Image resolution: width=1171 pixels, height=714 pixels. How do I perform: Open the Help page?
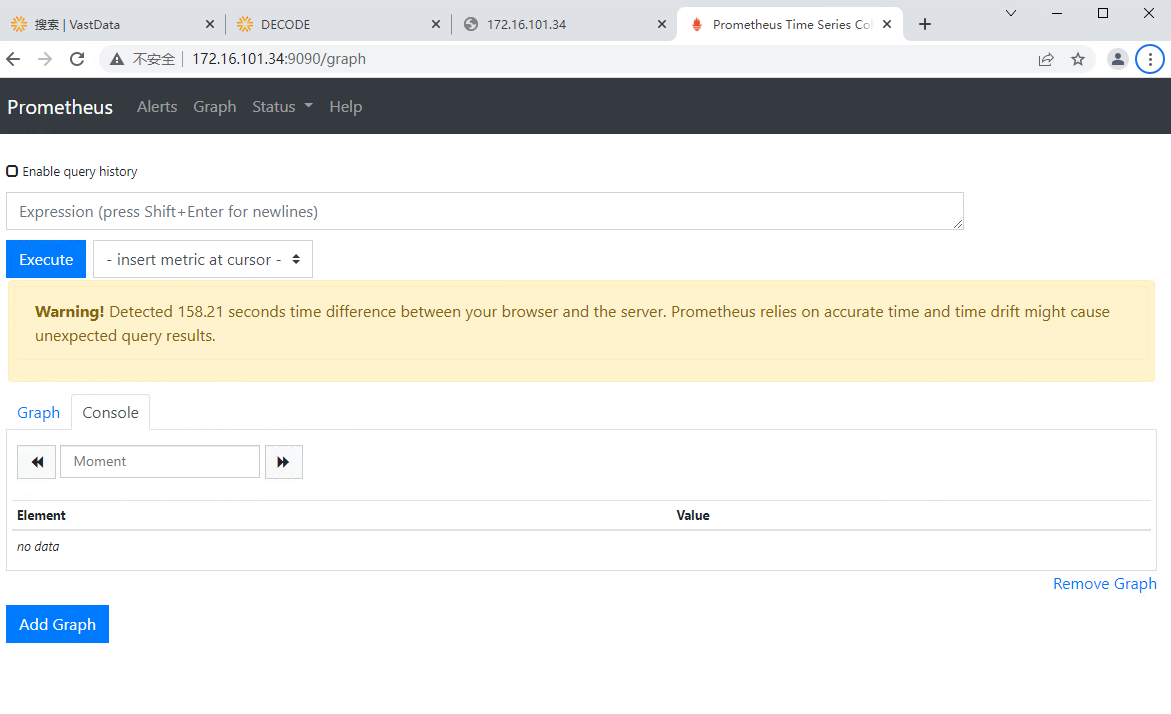[346, 107]
